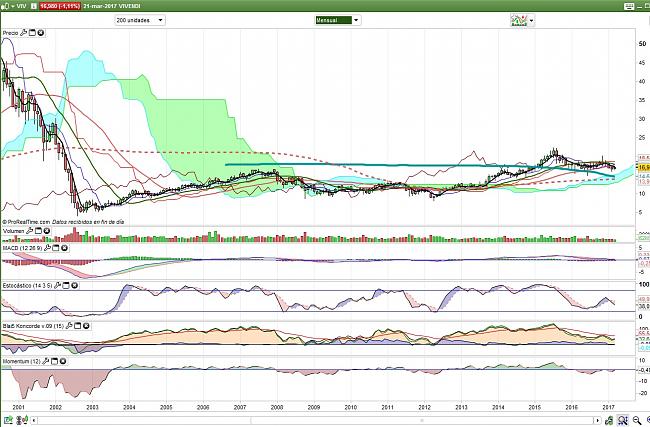Open Volumen indicator settings wrench
This screenshot has height=427, width=650.
click(x=30, y=230)
